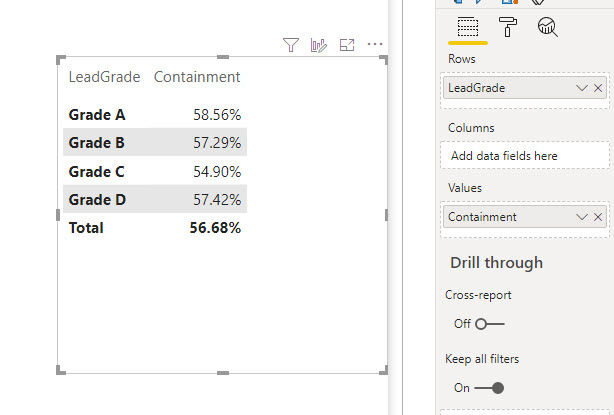The width and height of the screenshot is (614, 415).
Task: Sort by the LeadGrade column header
Action: pyautogui.click(x=104, y=77)
